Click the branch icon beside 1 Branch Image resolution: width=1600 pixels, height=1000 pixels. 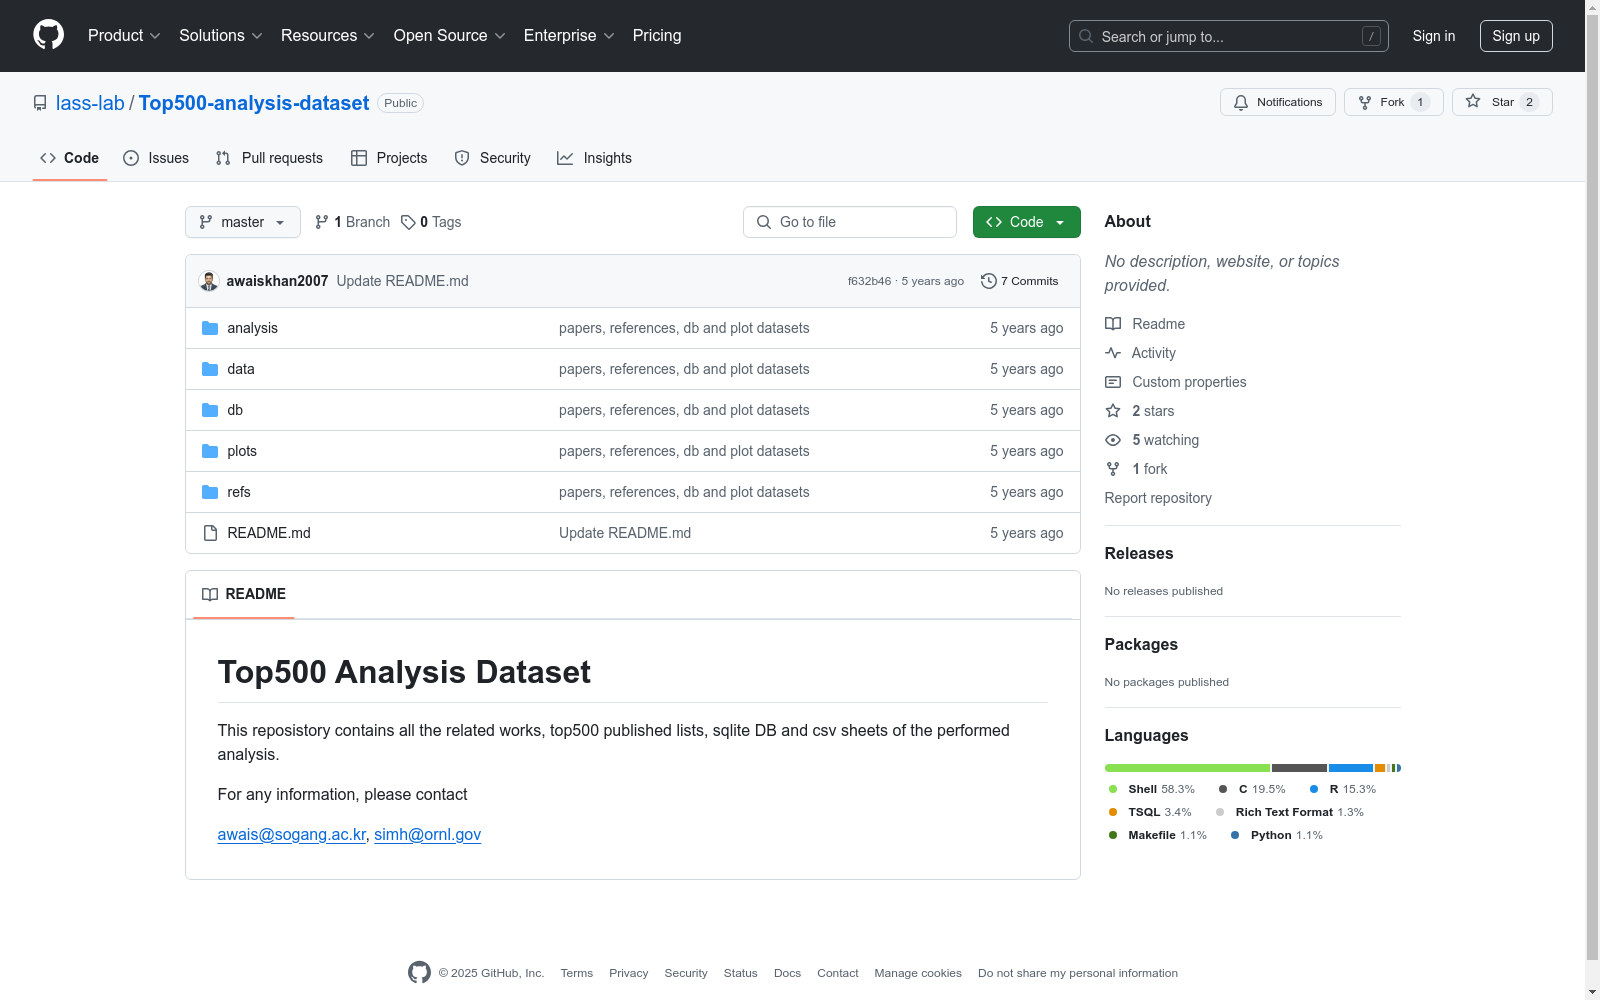tap(322, 222)
